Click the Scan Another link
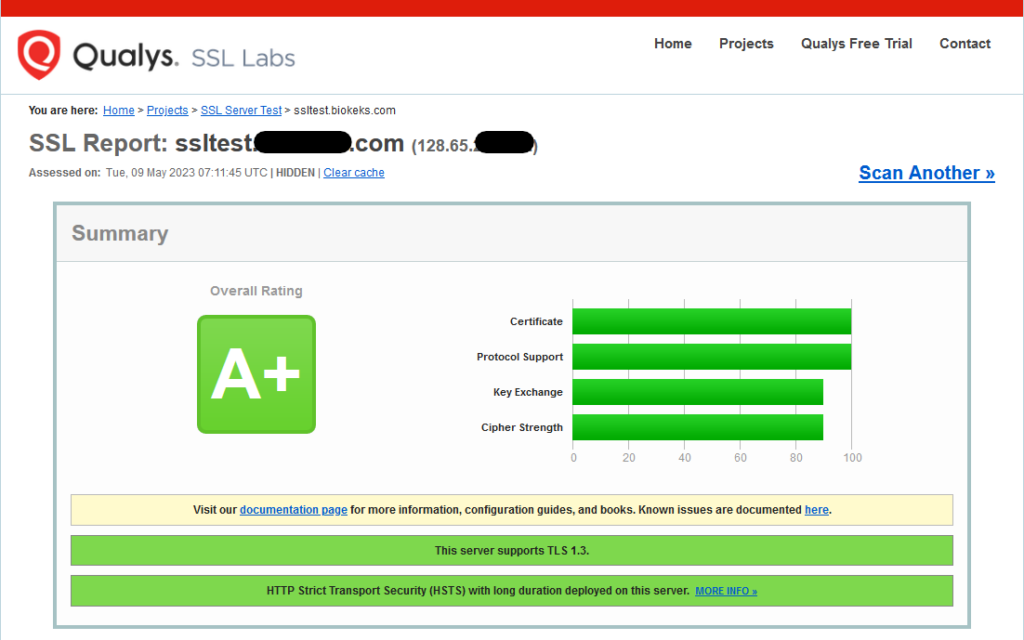Image resolution: width=1024 pixels, height=640 pixels. (926, 173)
